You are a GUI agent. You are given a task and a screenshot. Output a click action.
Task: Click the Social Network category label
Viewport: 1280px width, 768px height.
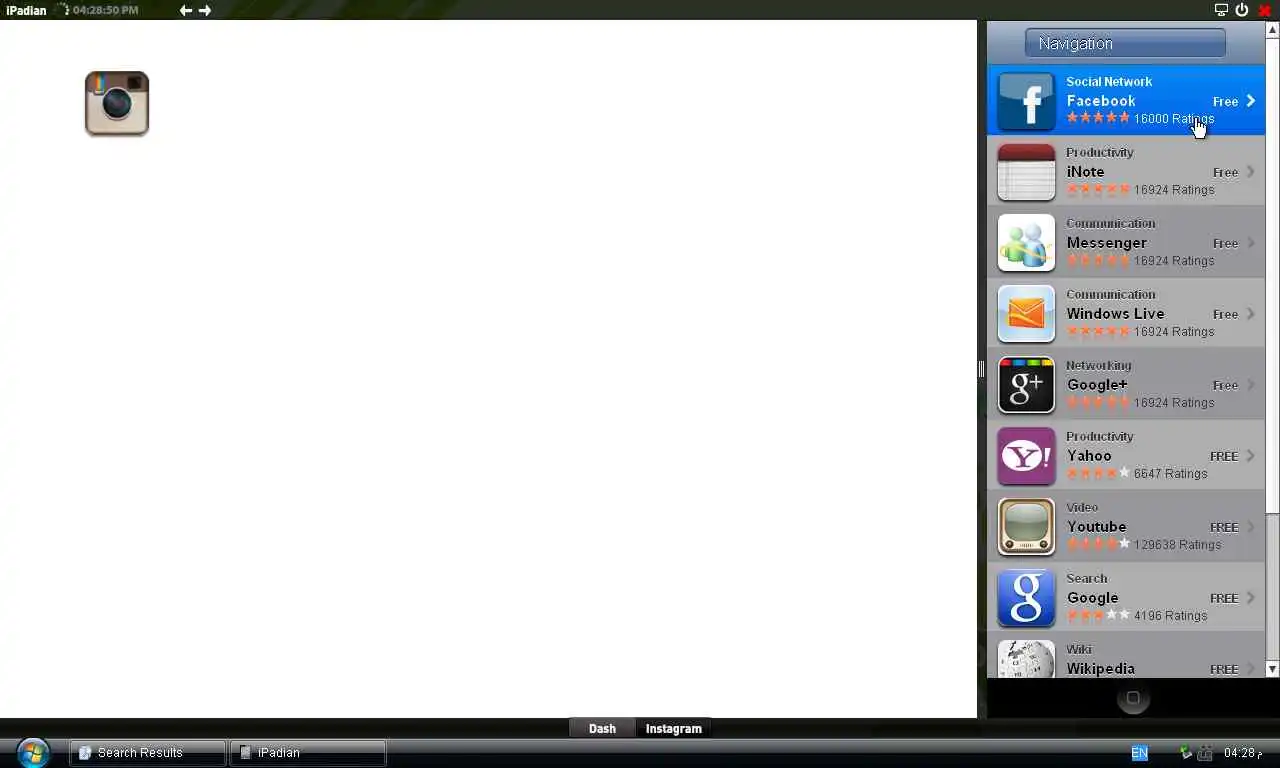point(1109,82)
